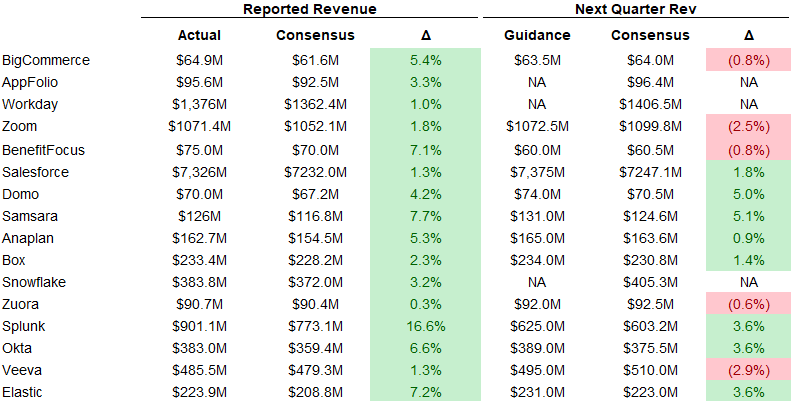Click the Zuora company name
Screen dimensions: 791x401
coord(20,304)
